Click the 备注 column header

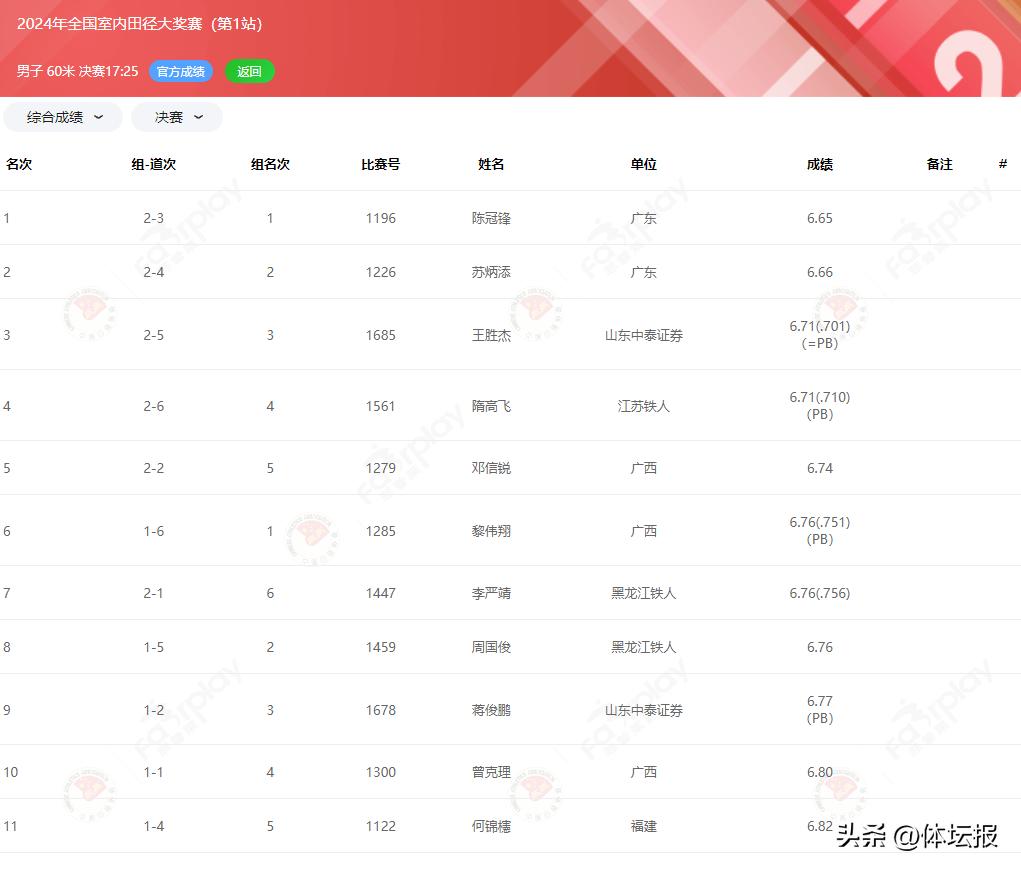point(939,164)
